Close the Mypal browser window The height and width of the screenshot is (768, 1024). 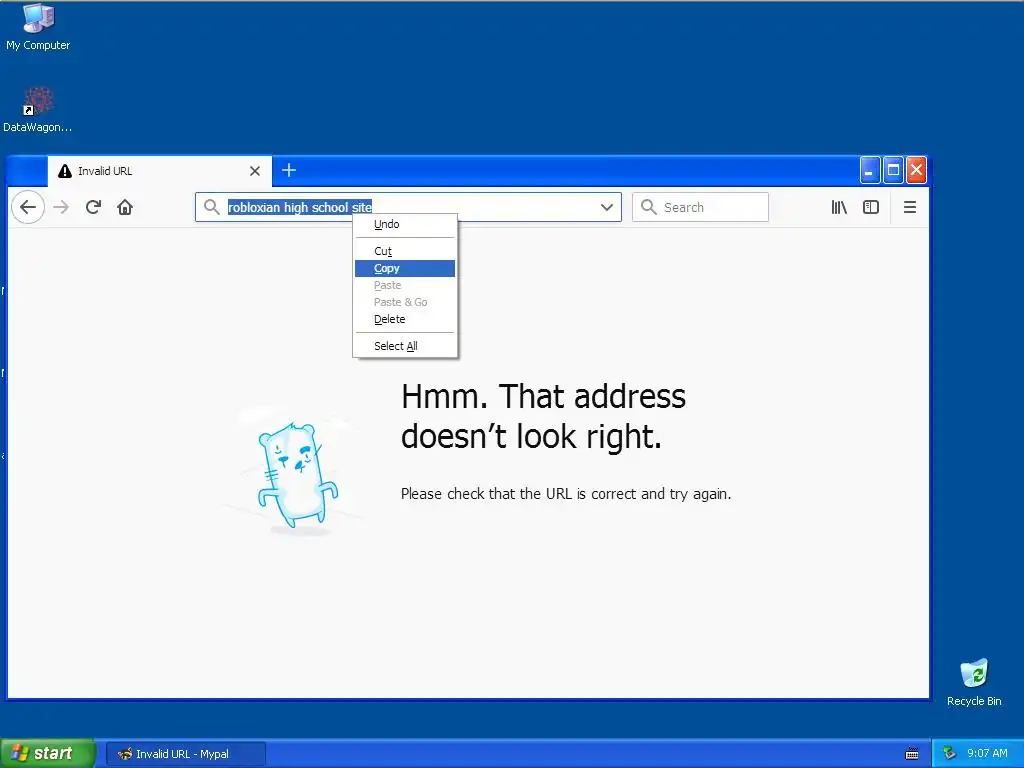click(x=916, y=170)
